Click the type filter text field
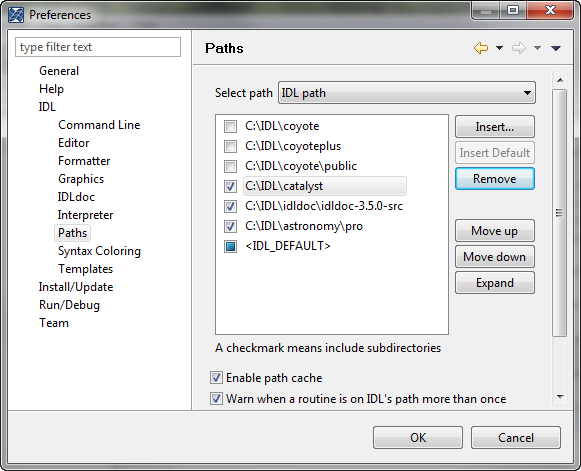 pyautogui.click(x=98, y=47)
